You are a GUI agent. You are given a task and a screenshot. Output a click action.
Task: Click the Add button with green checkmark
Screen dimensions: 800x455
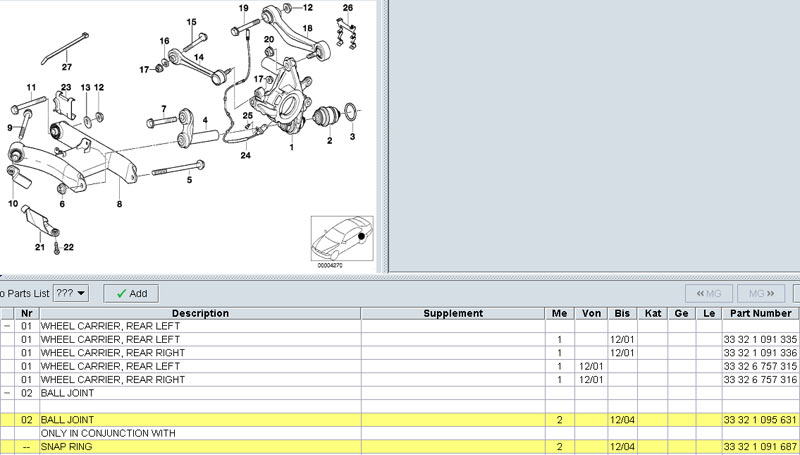(x=131, y=293)
